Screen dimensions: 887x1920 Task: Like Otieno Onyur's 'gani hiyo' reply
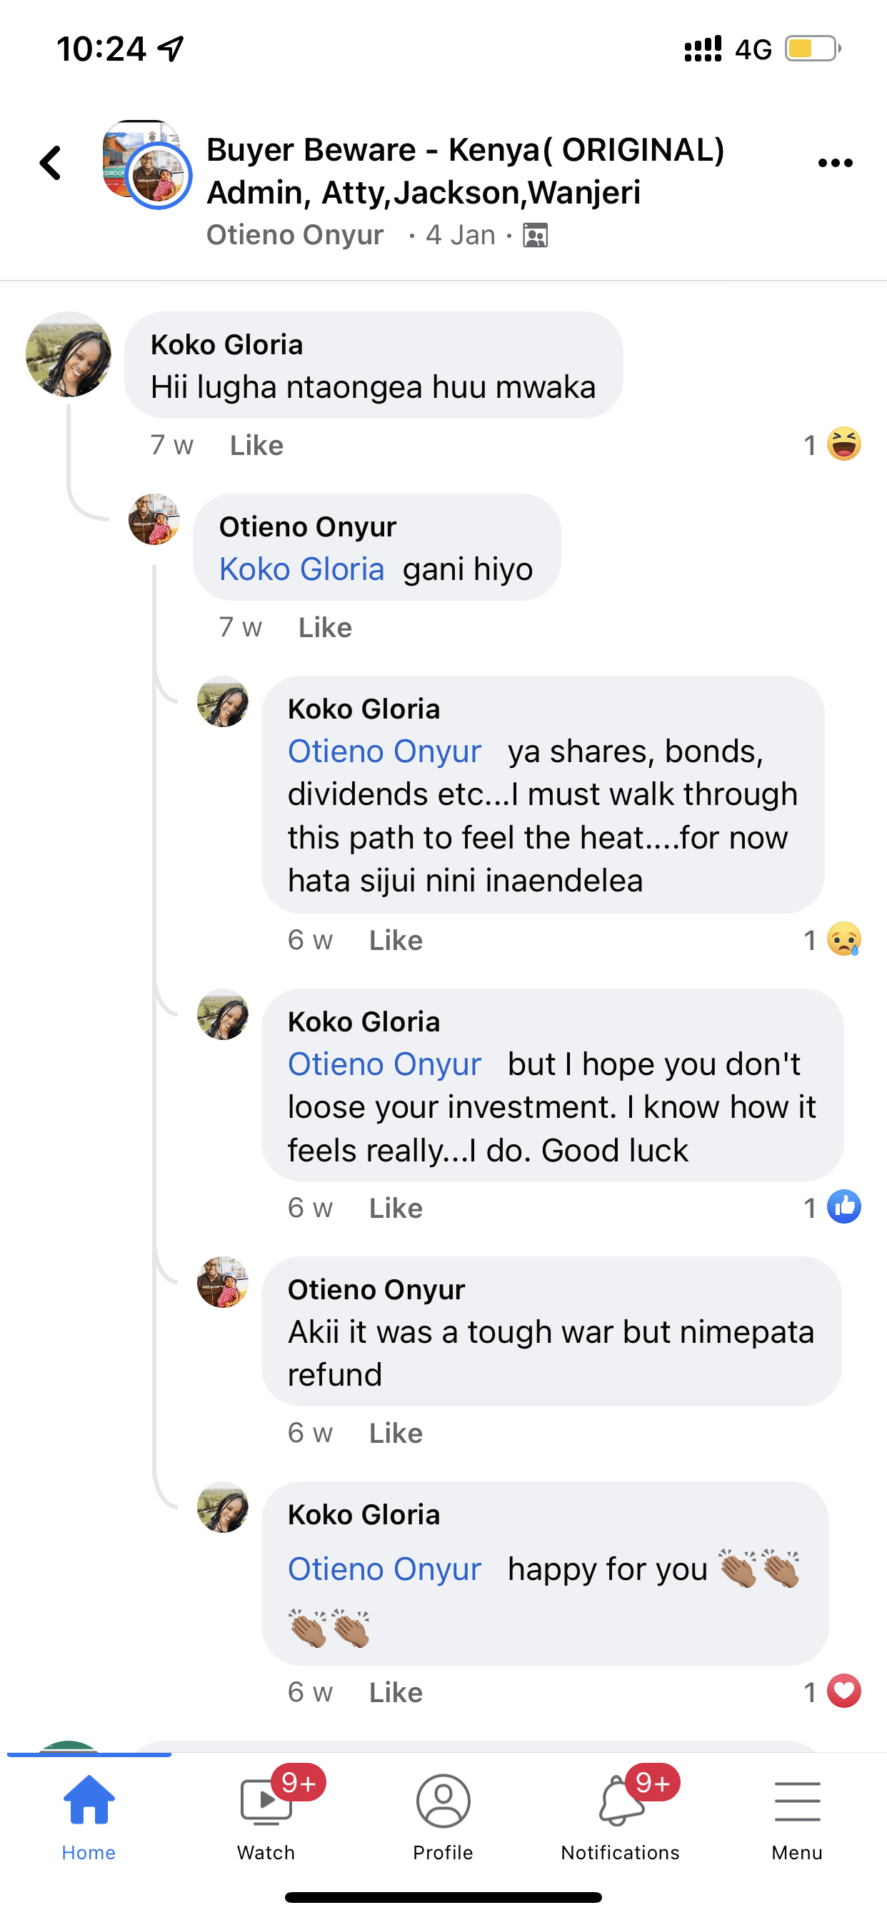[x=325, y=627]
